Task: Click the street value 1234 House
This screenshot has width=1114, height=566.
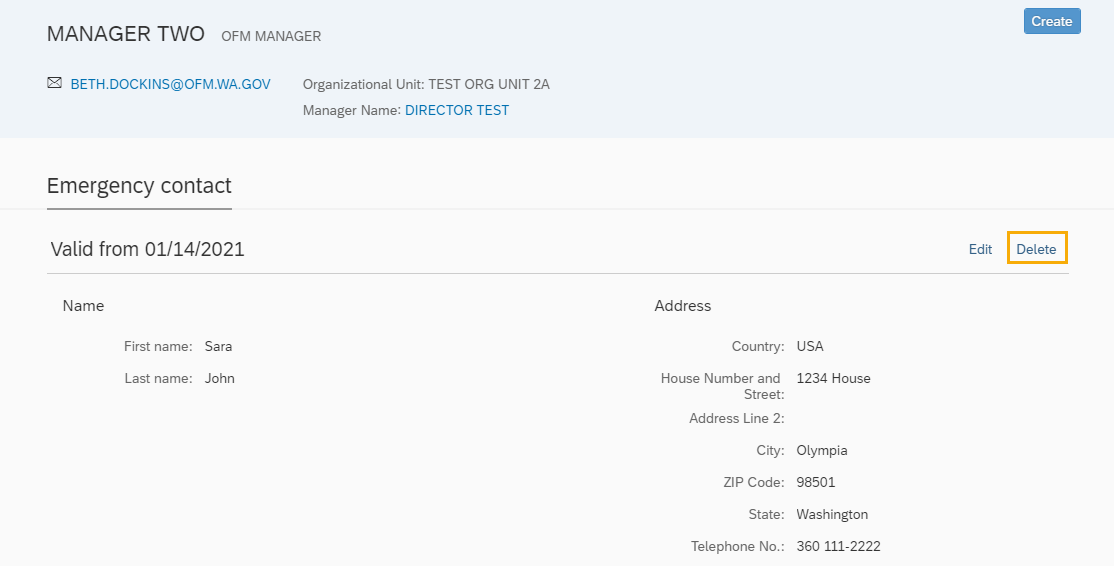Action: 833,378
